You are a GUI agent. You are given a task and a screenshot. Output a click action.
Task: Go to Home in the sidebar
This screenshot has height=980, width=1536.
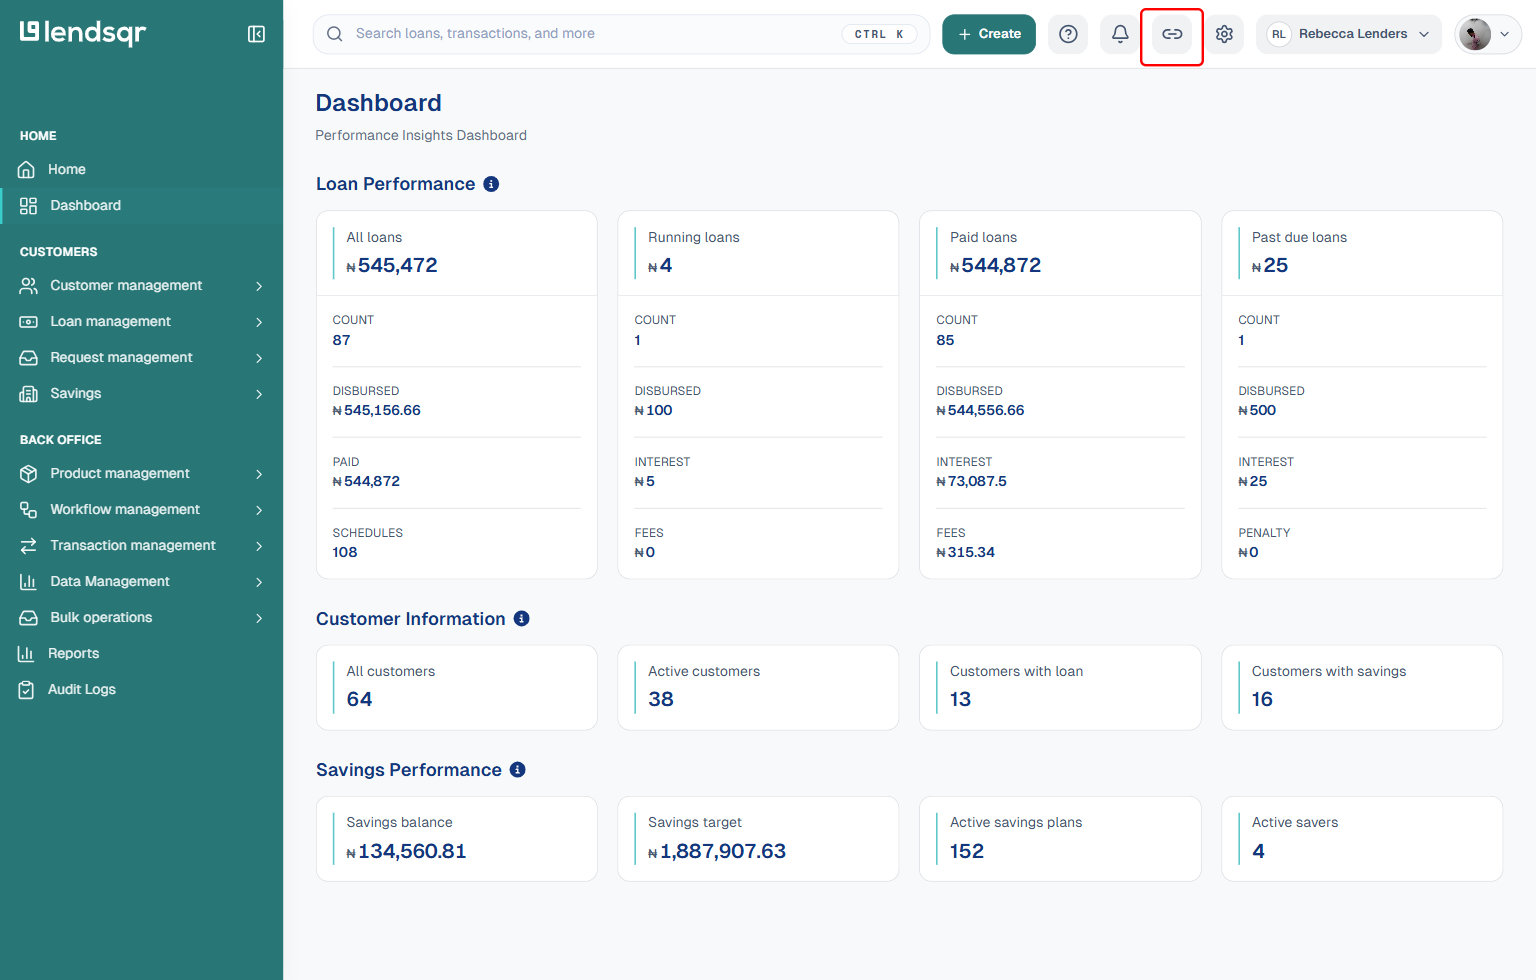pyautogui.click(x=141, y=170)
